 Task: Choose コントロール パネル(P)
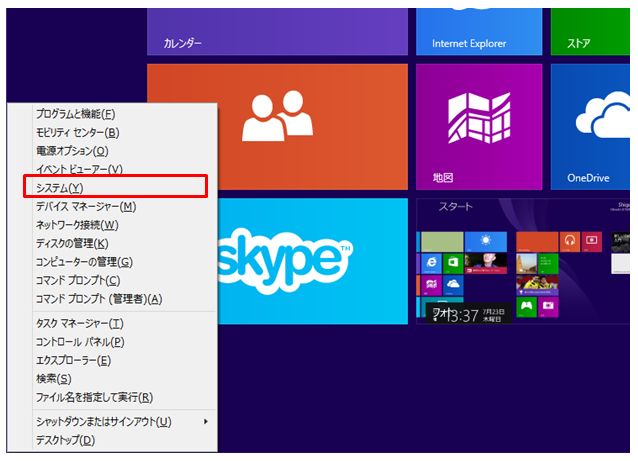[79, 342]
